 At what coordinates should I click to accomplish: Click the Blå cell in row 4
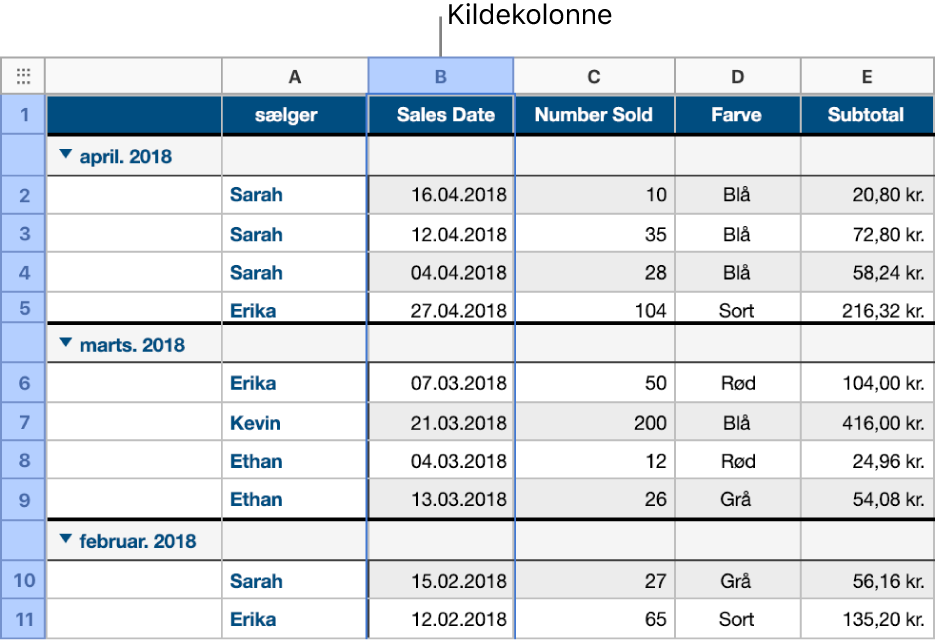(x=737, y=272)
